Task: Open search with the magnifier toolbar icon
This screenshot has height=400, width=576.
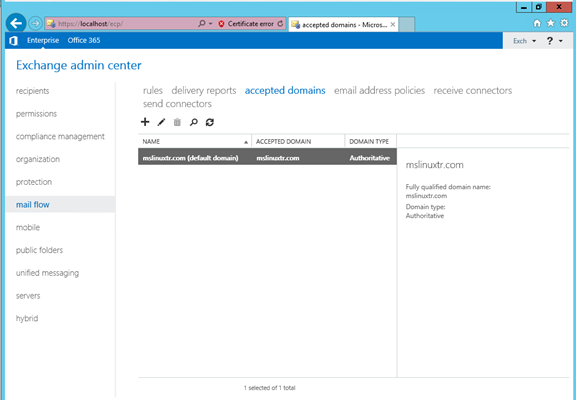Action: [194, 122]
